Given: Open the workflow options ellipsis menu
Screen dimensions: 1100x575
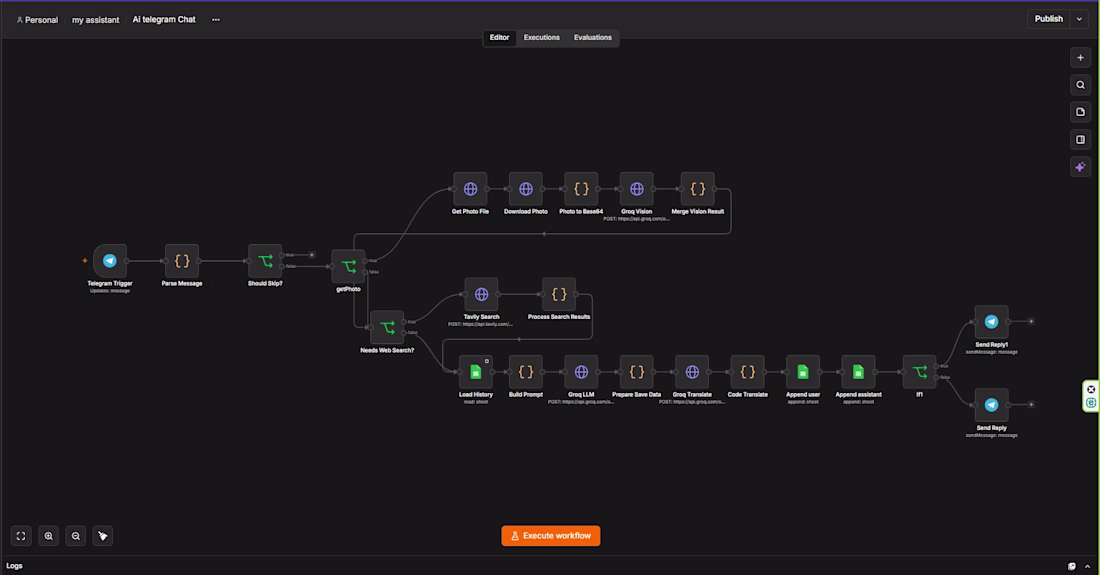Looking at the screenshot, I should (216, 20).
